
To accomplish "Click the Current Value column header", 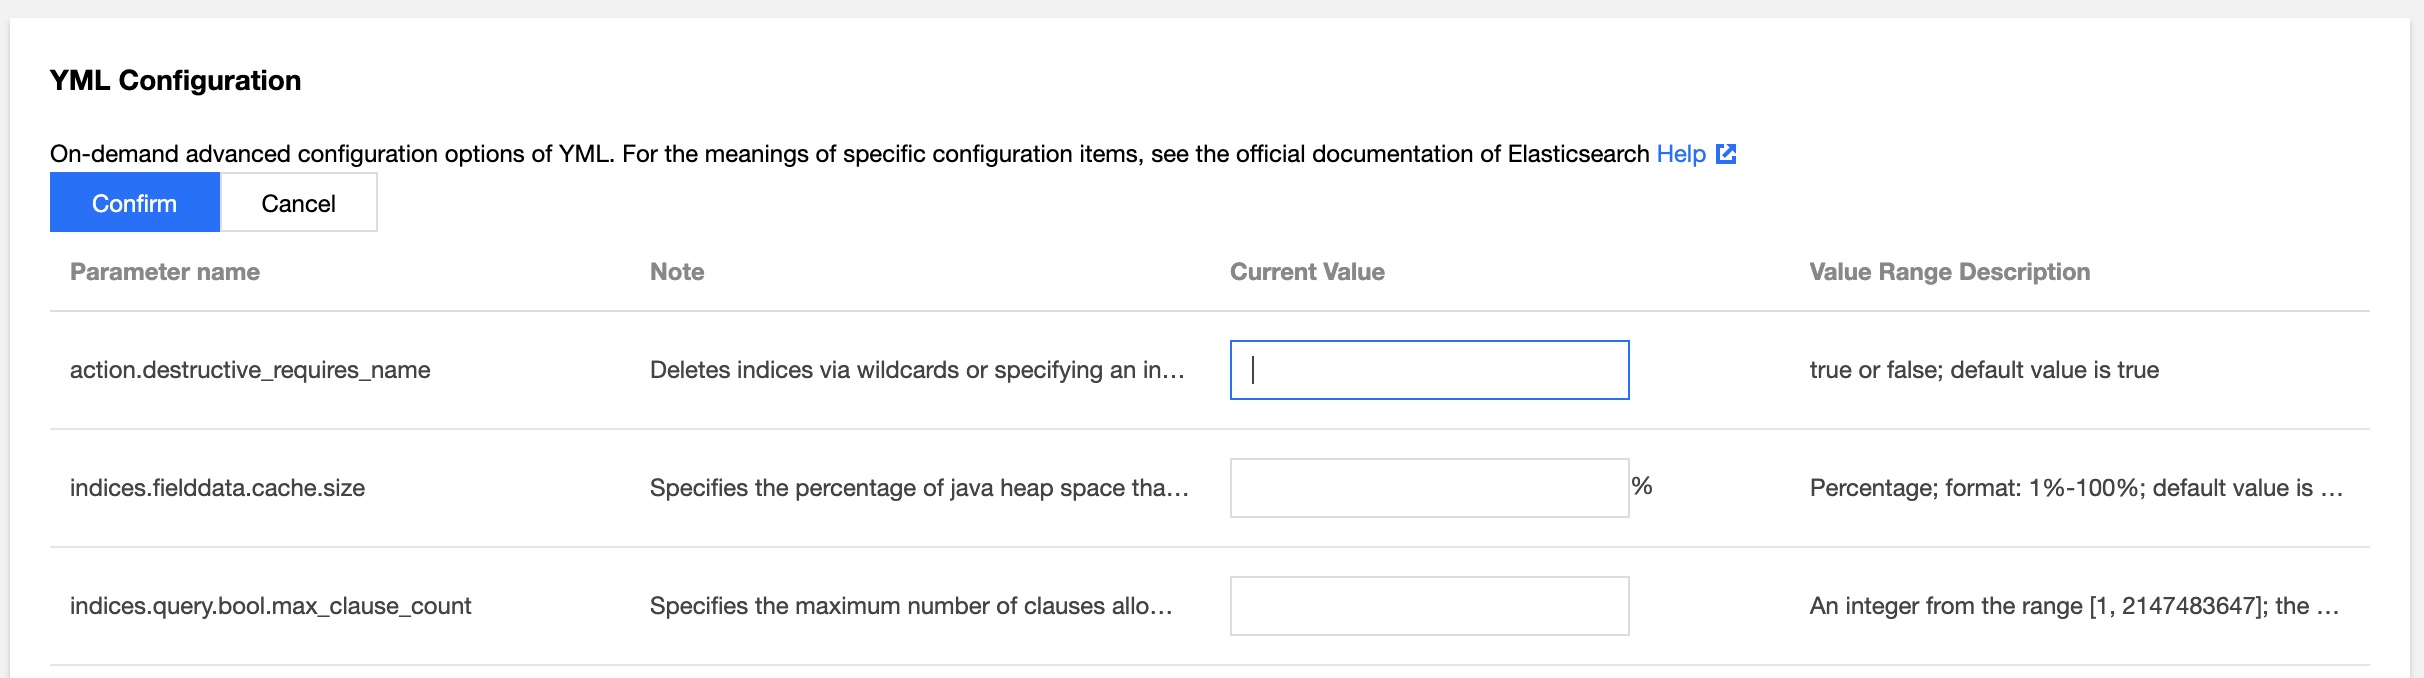I will (1307, 272).
